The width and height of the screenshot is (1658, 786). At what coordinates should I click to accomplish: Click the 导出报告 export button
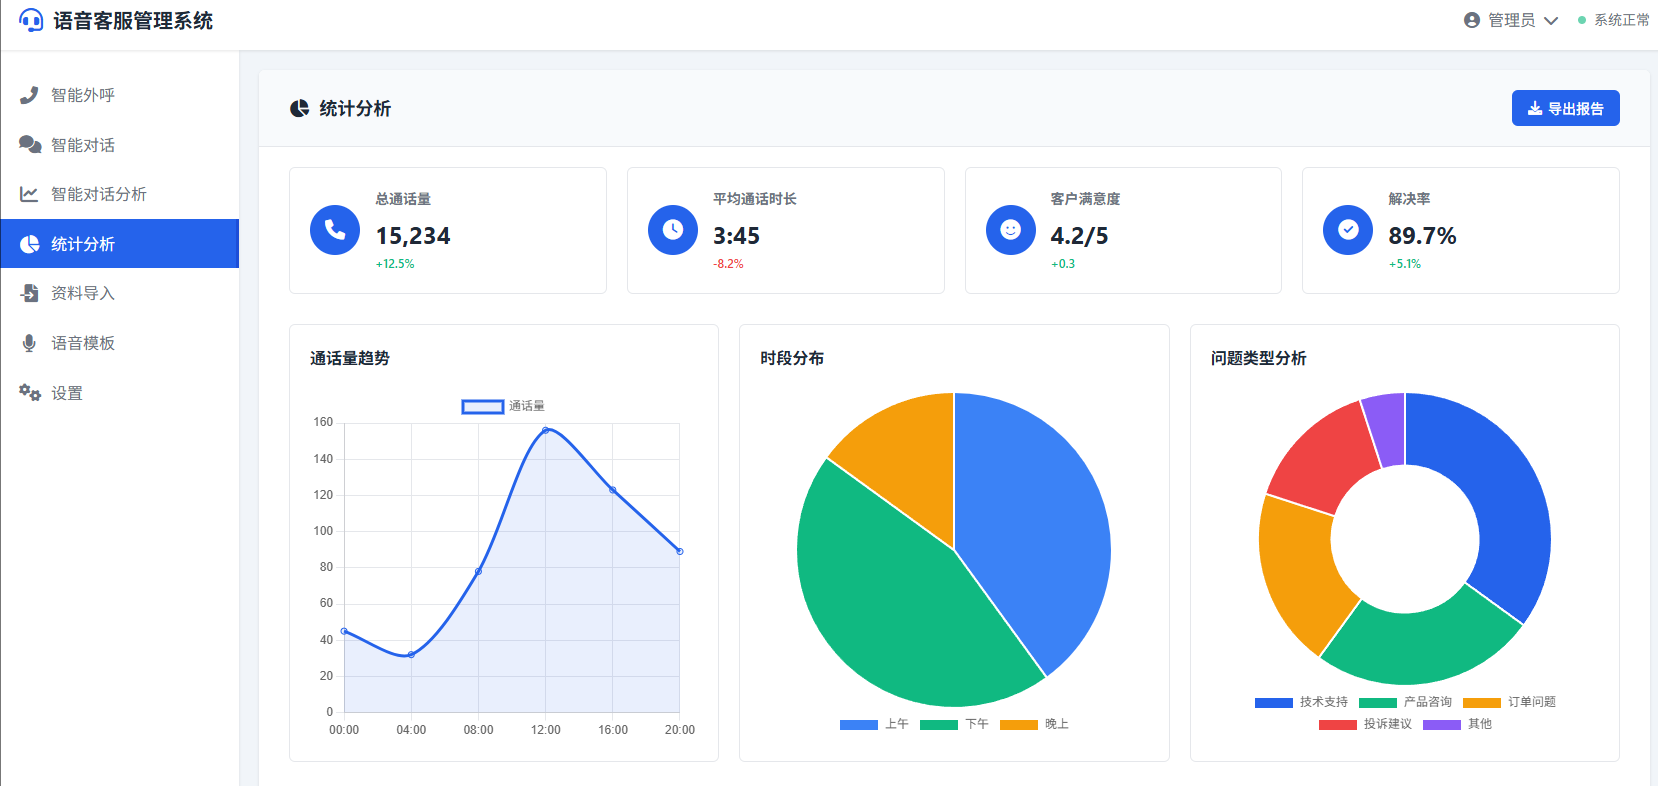[1565, 109]
